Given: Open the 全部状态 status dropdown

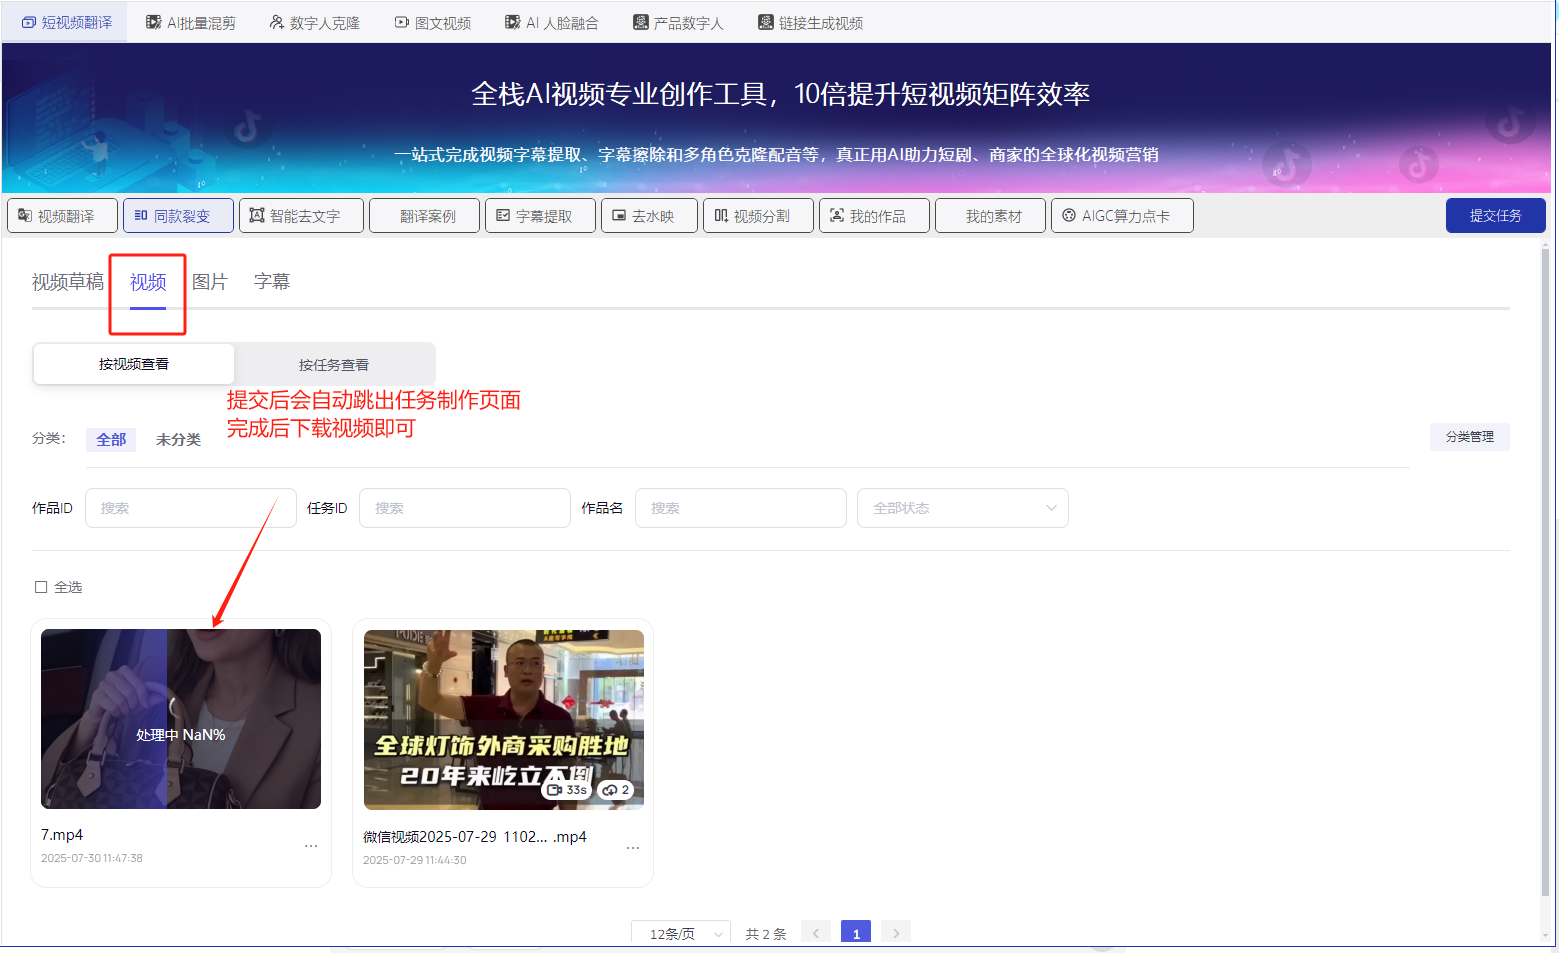Looking at the screenshot, I should coord(962,508).
